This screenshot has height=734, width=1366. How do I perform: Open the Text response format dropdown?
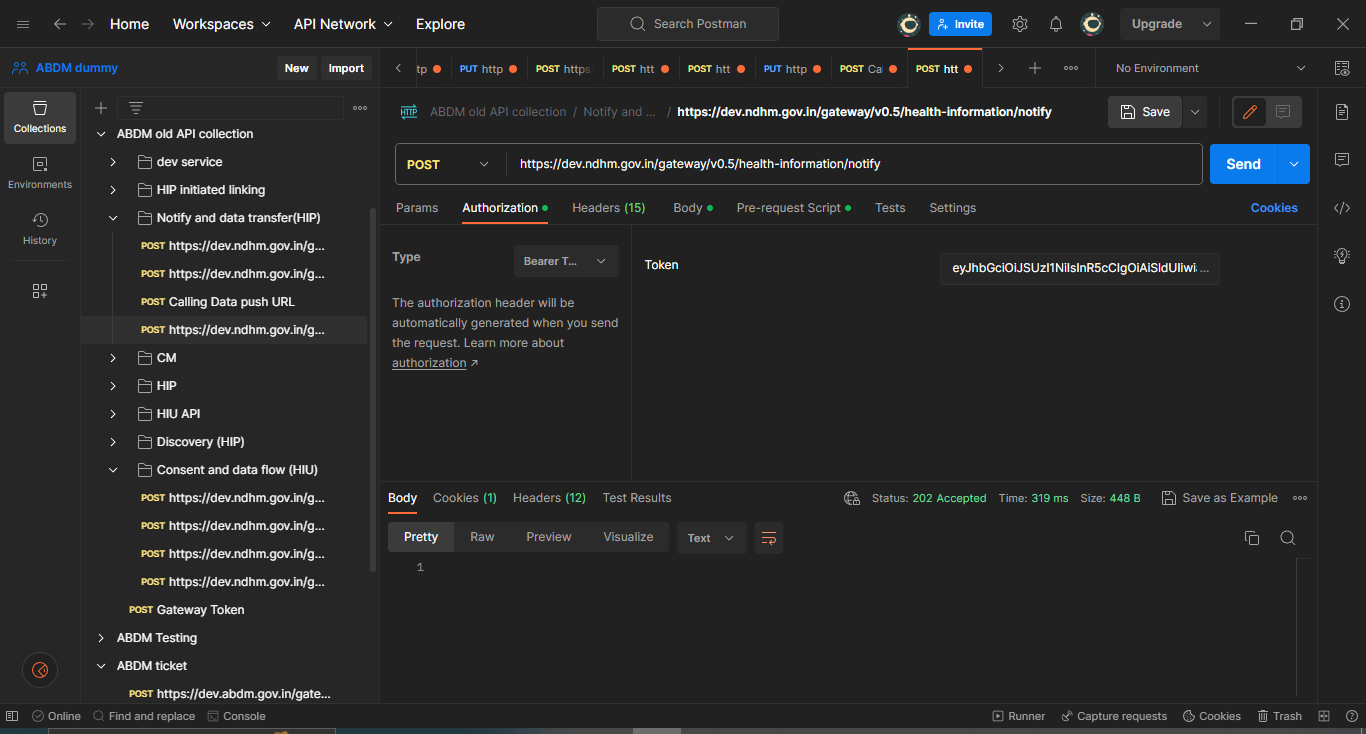(711, 538)
